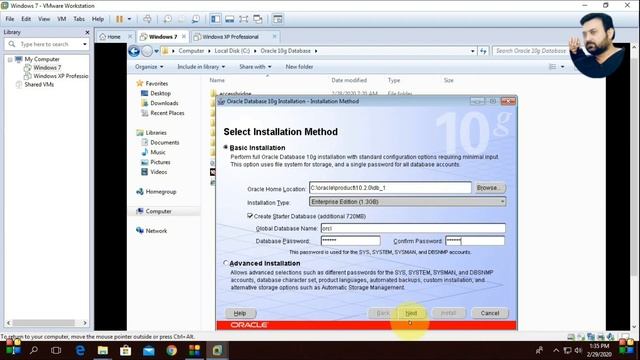Create a New folder in Explorer

click(x=299, y=67)
